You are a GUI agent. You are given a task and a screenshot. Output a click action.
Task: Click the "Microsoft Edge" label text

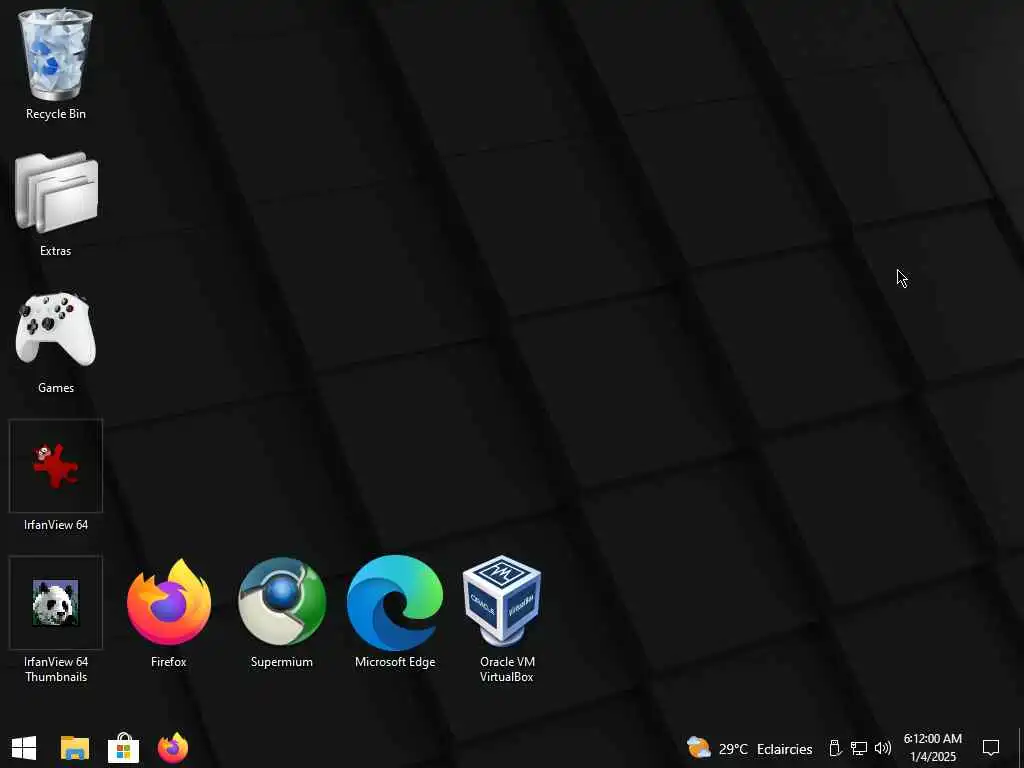click(395, 662)
